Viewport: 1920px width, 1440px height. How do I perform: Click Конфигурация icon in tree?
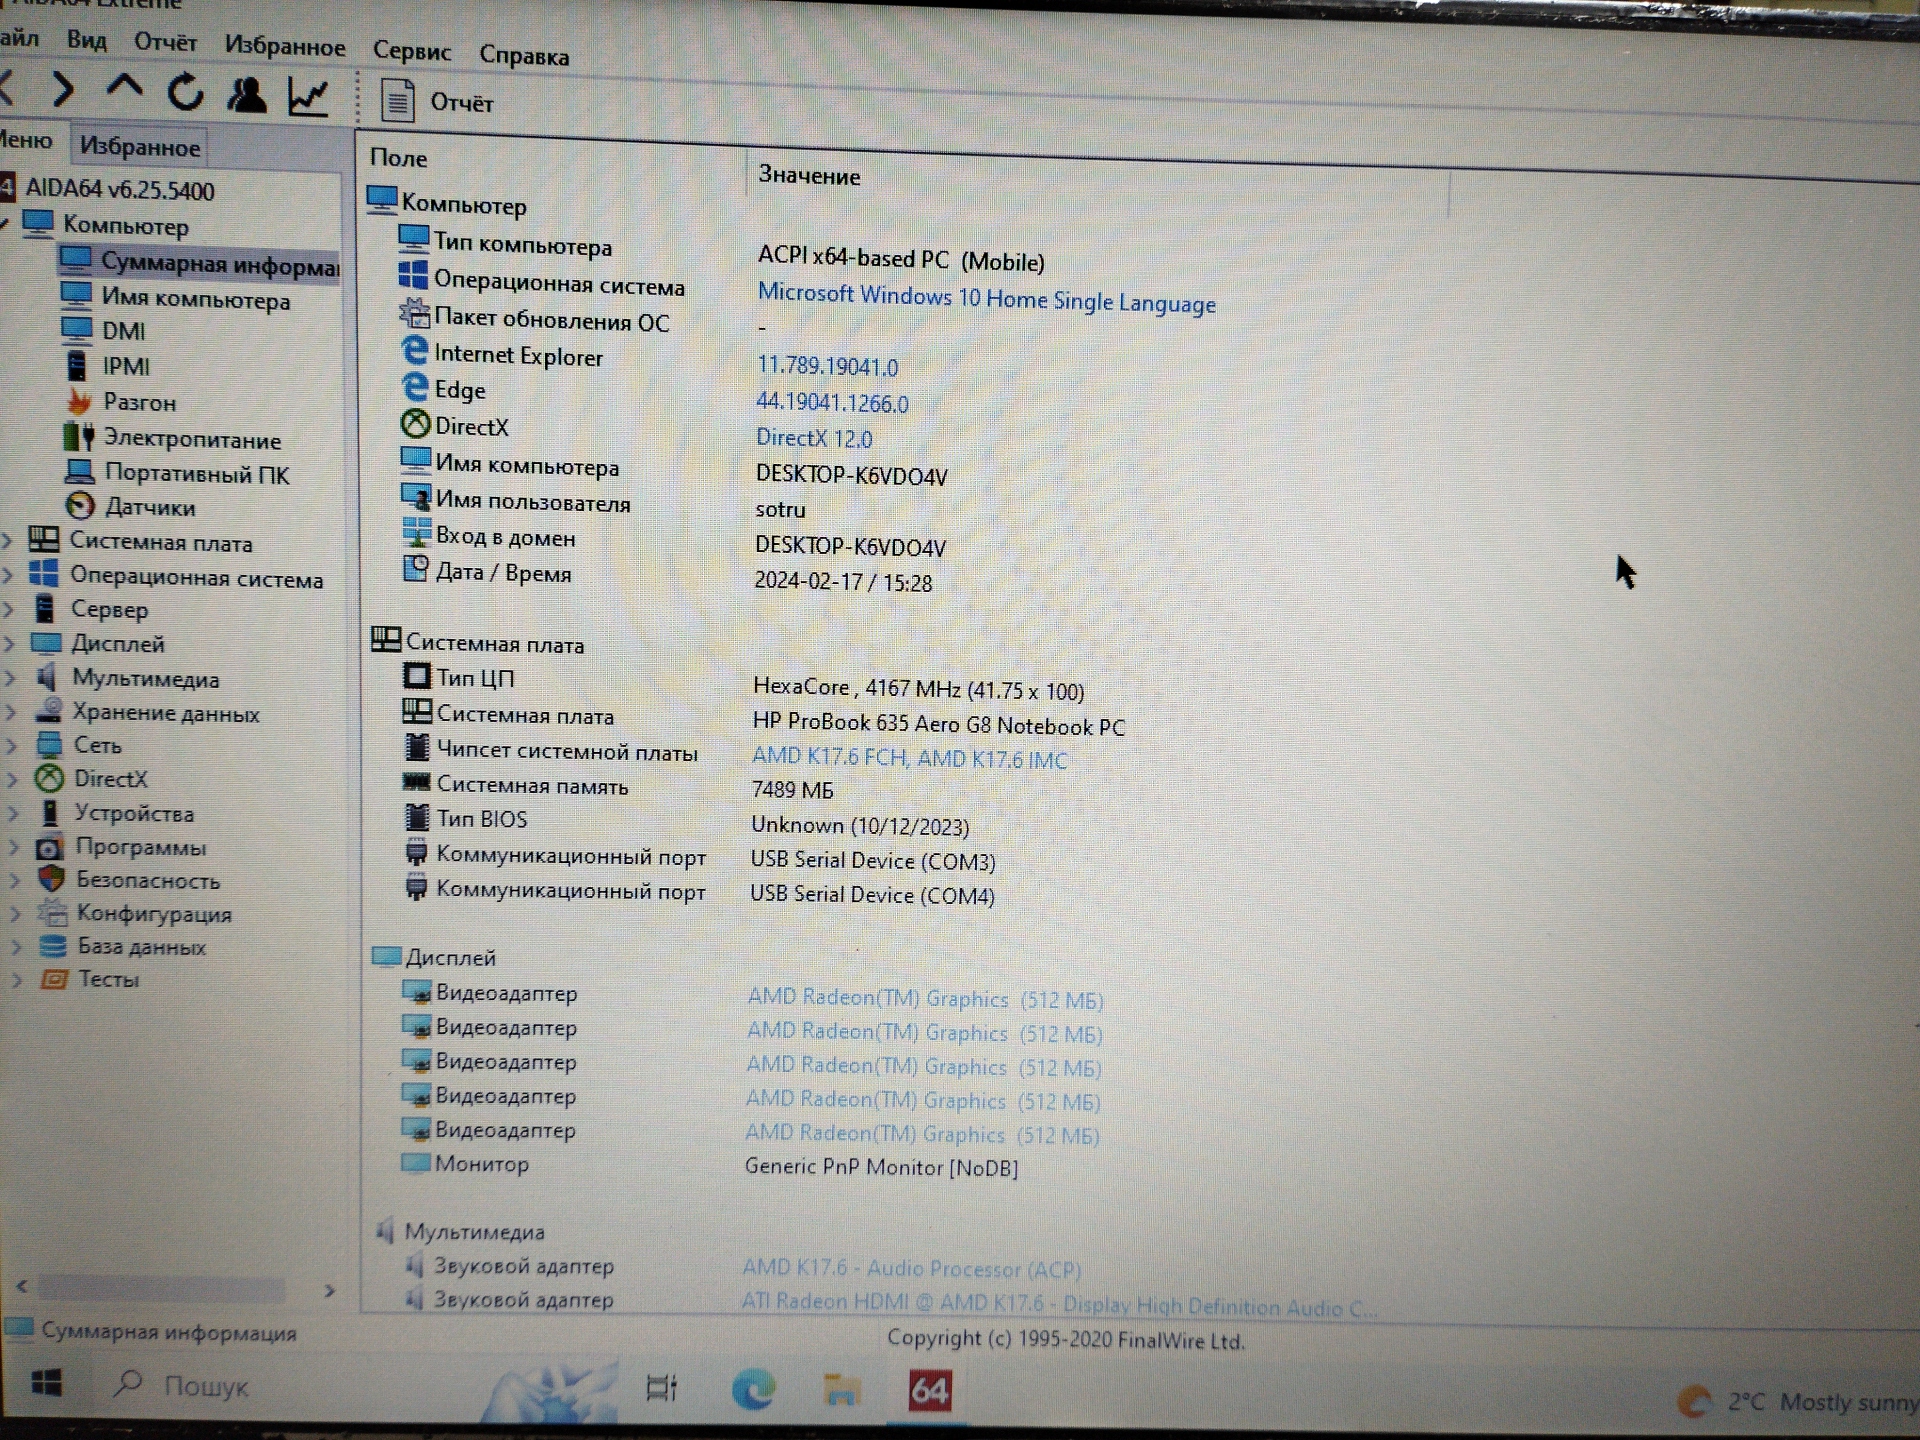52,912
